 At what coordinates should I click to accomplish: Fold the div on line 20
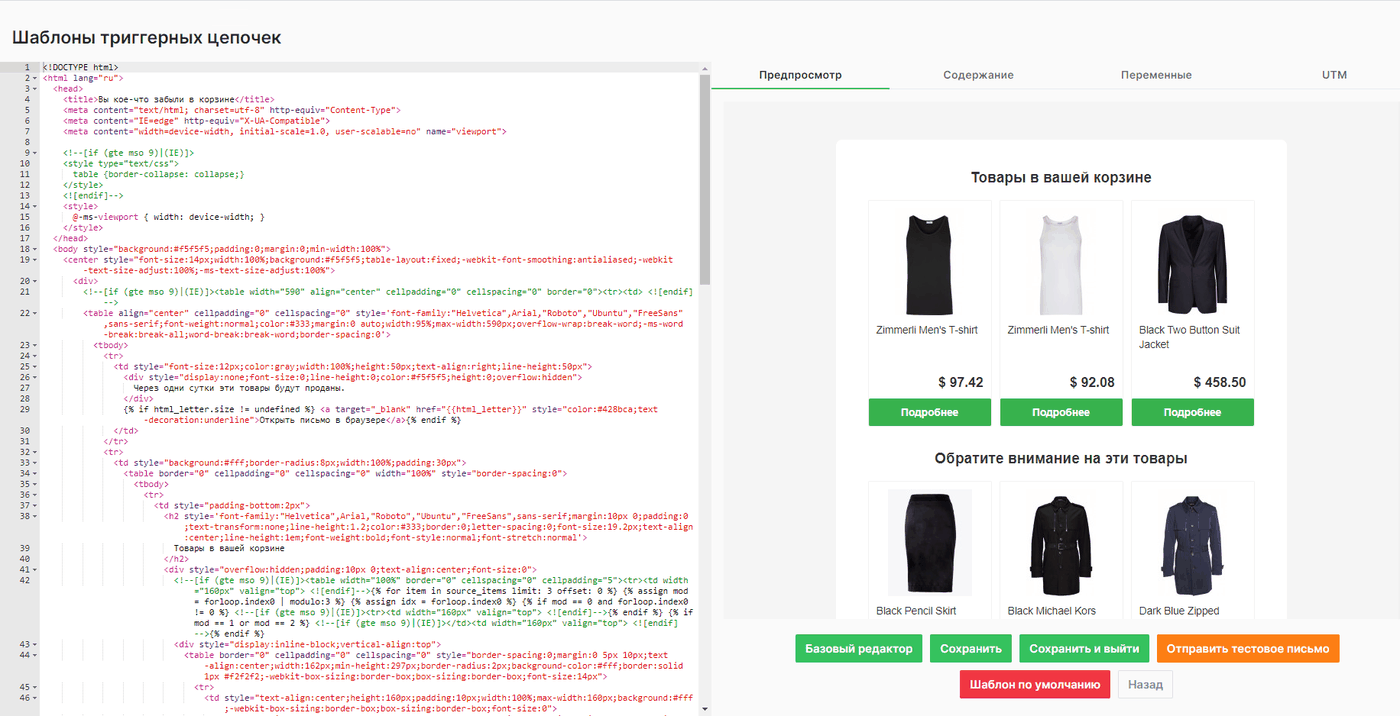click(x=36, y=281)
